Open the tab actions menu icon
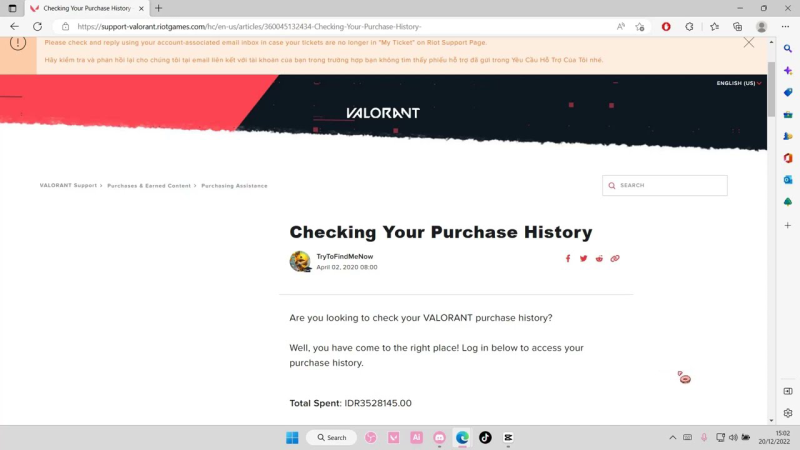This screenshot has height=450, width=800. 12,8
